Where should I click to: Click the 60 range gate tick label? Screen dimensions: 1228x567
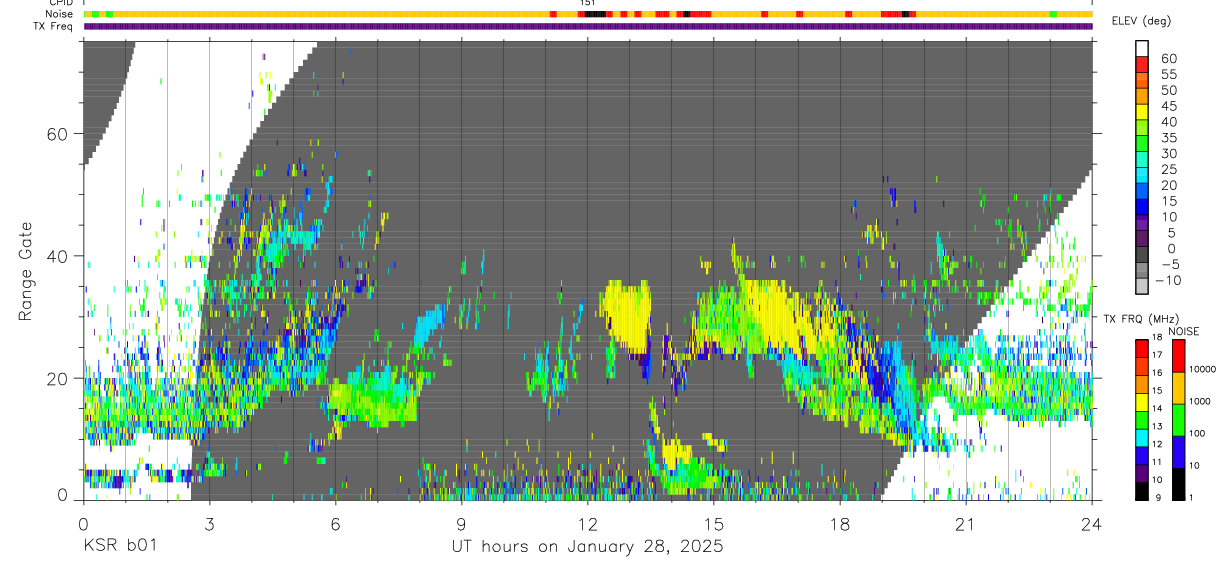pos(56,134)
